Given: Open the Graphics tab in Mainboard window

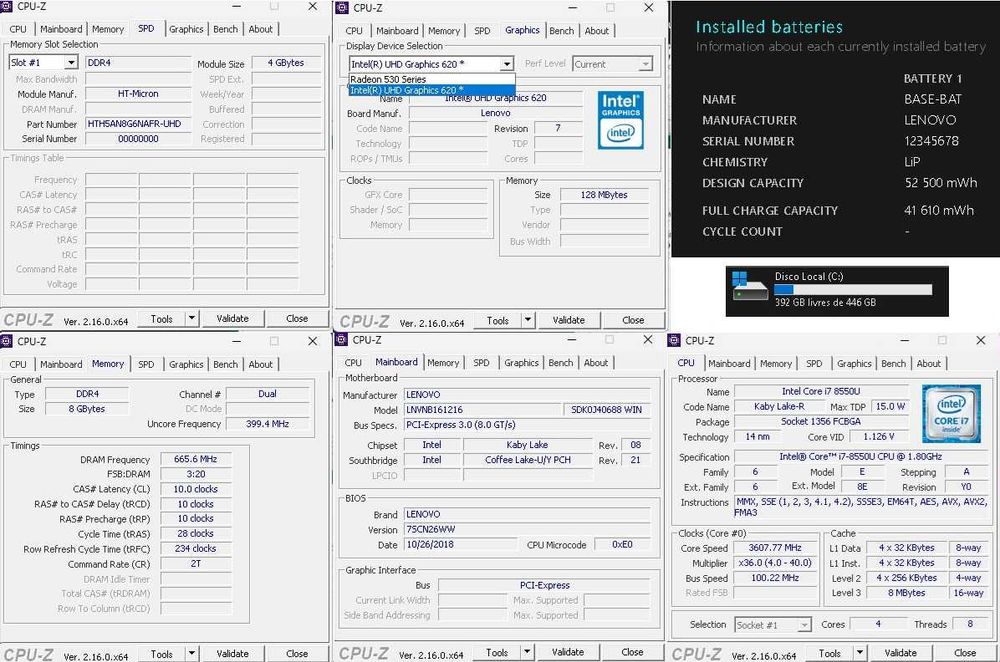Looking at the screenshot, I should pos(521,362).
